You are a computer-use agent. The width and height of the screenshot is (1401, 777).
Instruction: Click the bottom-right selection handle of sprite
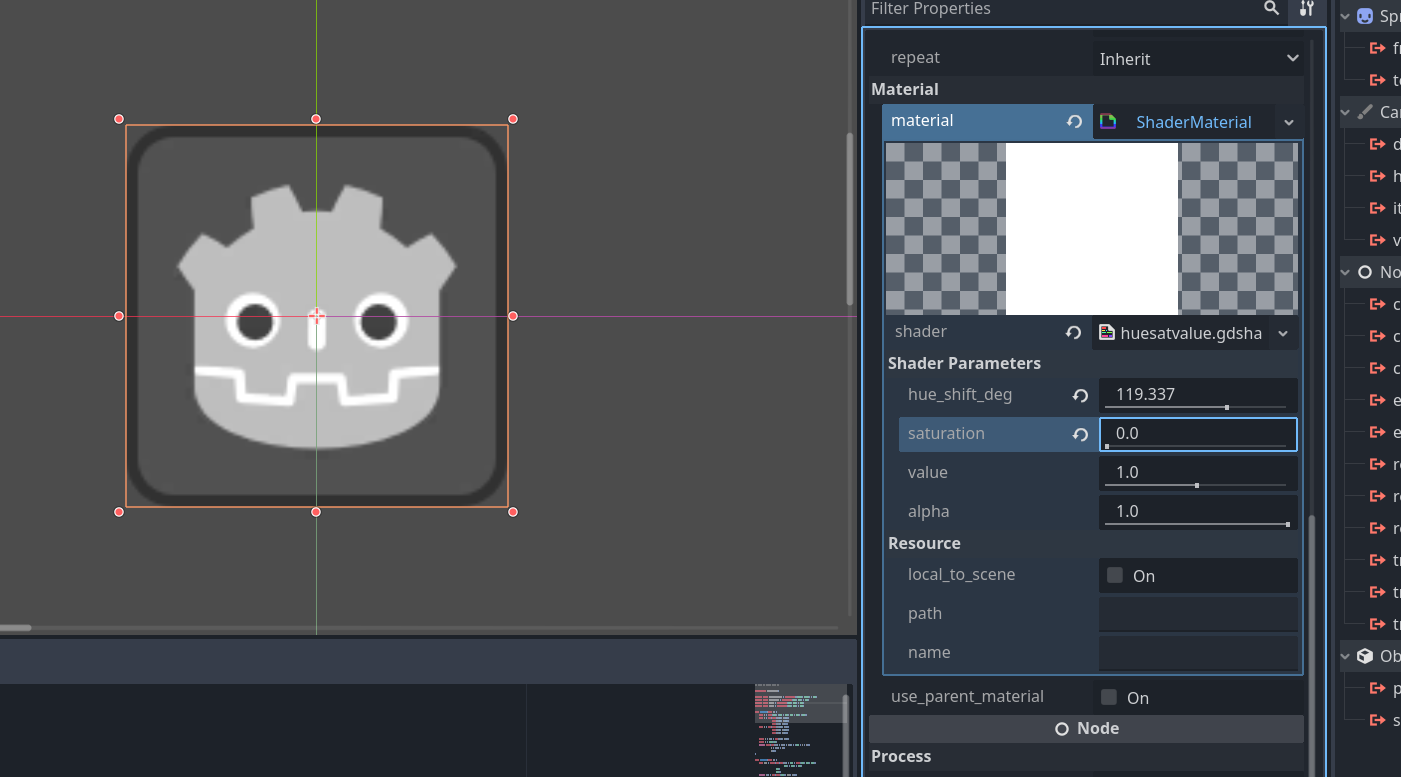coord(513,512)
